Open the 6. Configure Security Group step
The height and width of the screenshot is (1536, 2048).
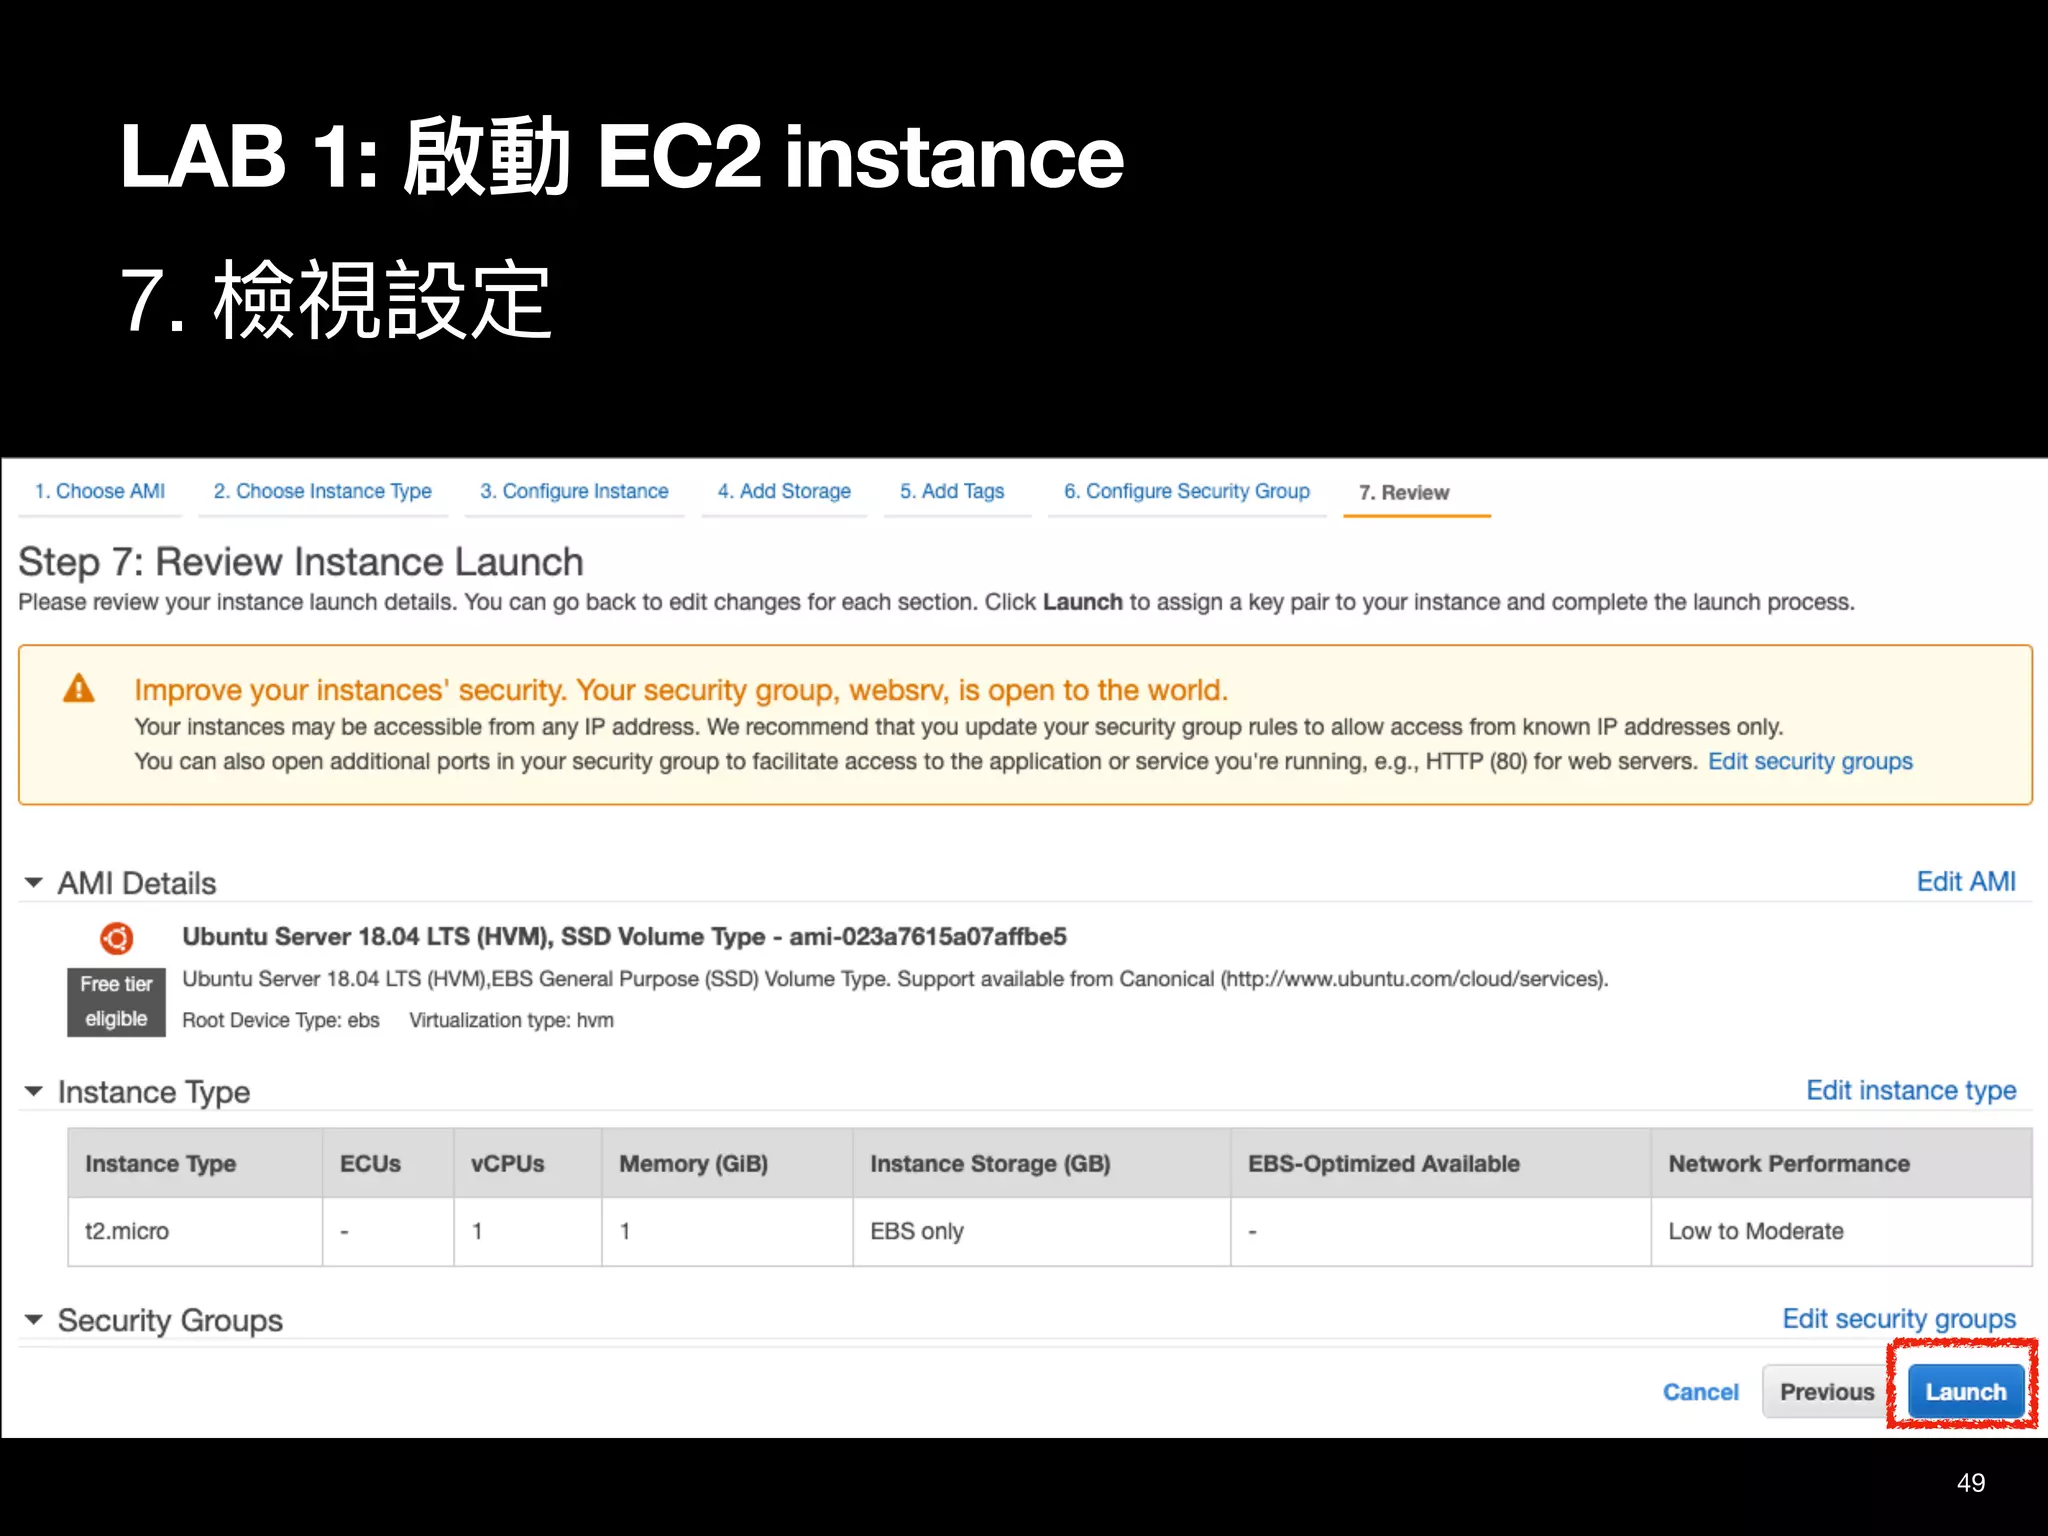pos(1187,491)
